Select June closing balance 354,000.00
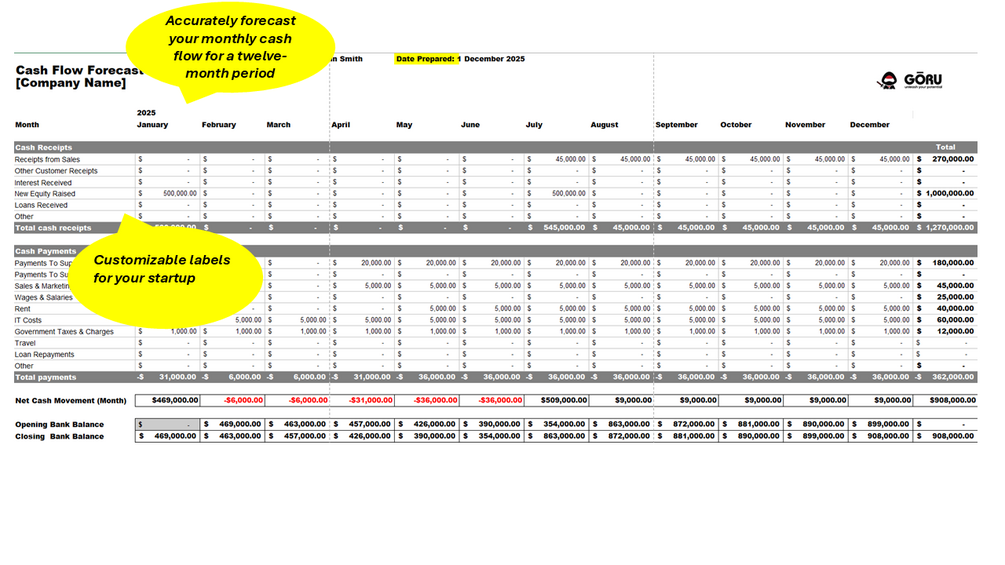The height and width of the screenshot is (565, 1005). [x=492, y=436]
